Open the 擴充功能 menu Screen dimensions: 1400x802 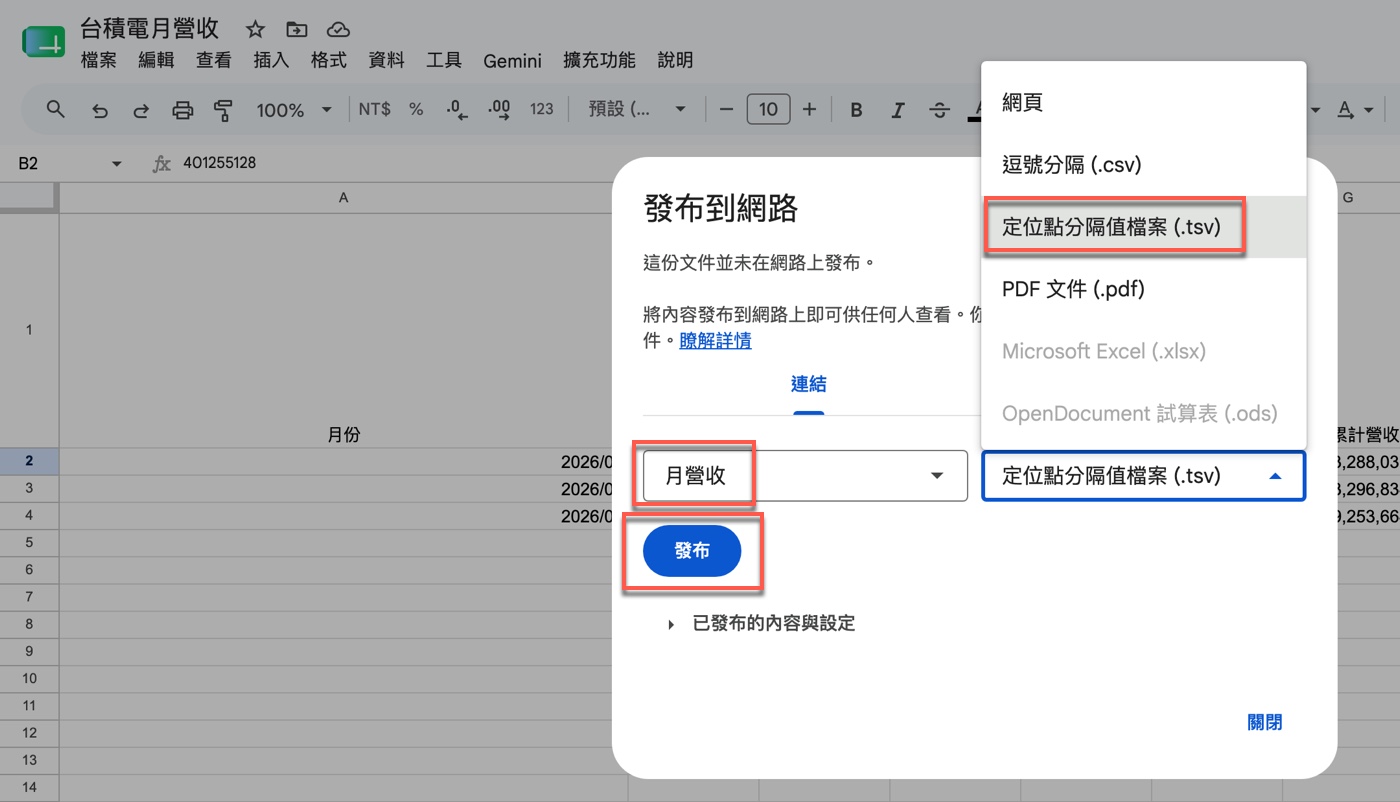pos(599,60)
